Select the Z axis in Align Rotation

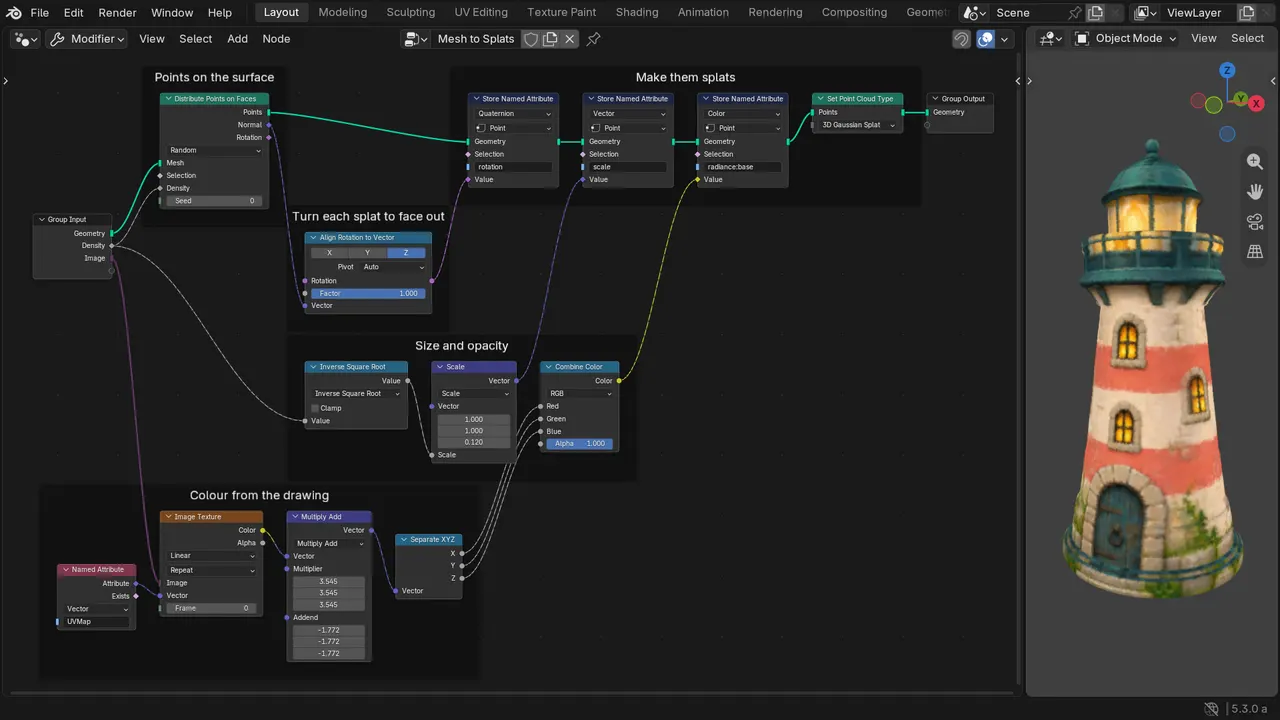(406, 253)
